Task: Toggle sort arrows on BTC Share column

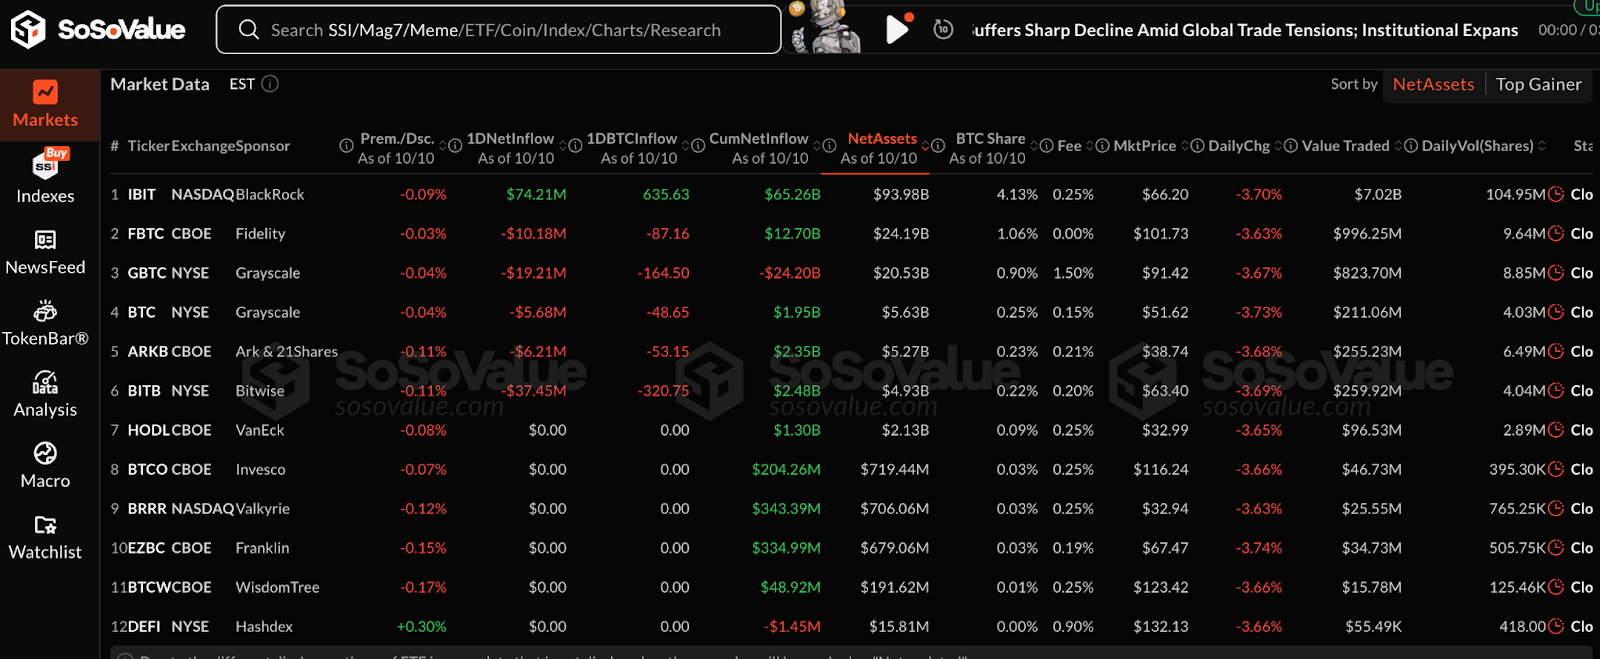Action: (1034, 146)
